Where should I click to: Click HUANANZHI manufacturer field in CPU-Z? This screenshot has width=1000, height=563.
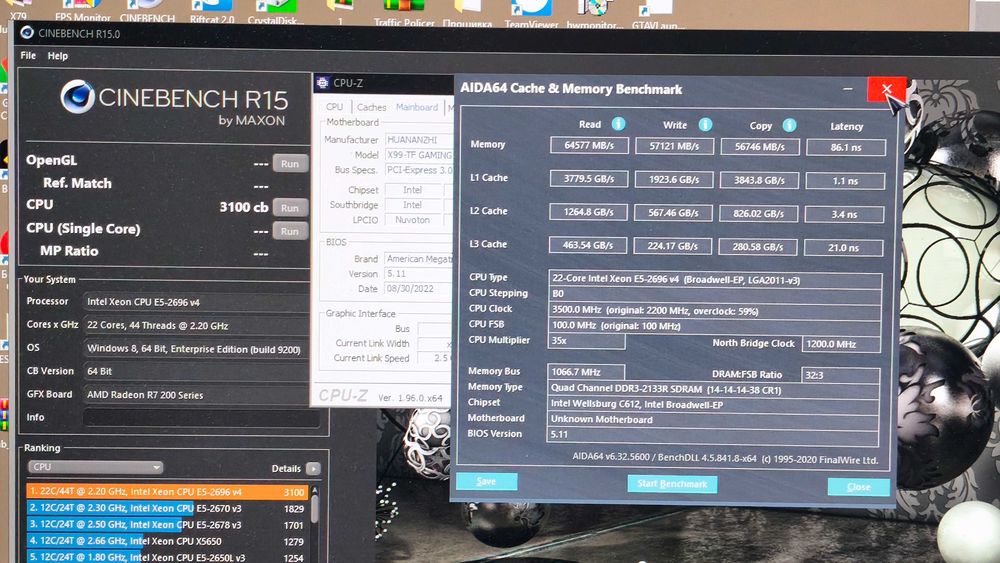[418, 140]
